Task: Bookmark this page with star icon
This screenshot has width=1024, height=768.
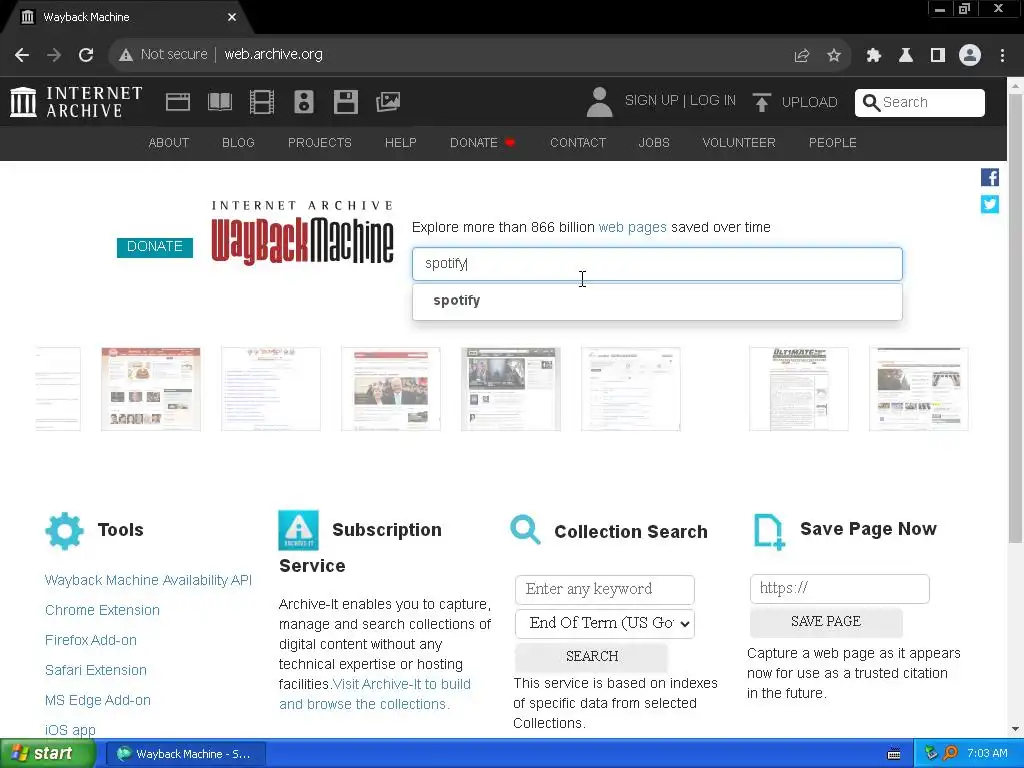Action: click(834, 56)
